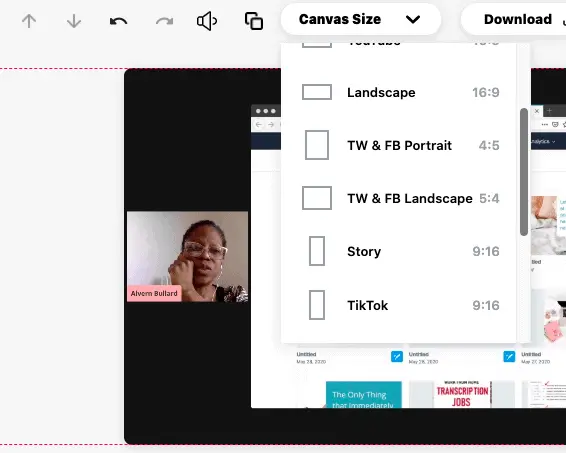
Task: Click the teal 'The Only Thing' pin thumbnail
Action: 363,395
